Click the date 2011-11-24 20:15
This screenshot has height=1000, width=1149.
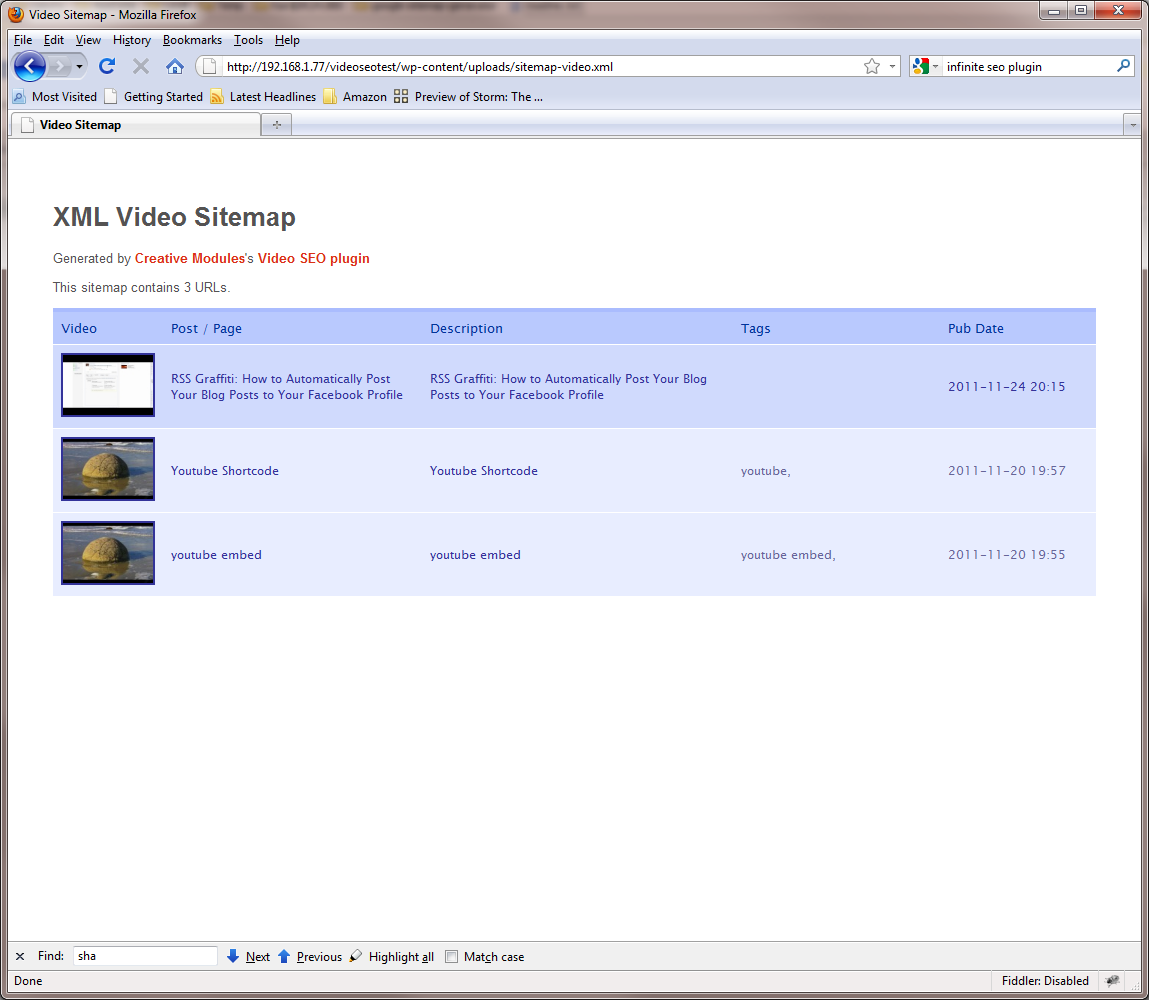[1007, 386]
